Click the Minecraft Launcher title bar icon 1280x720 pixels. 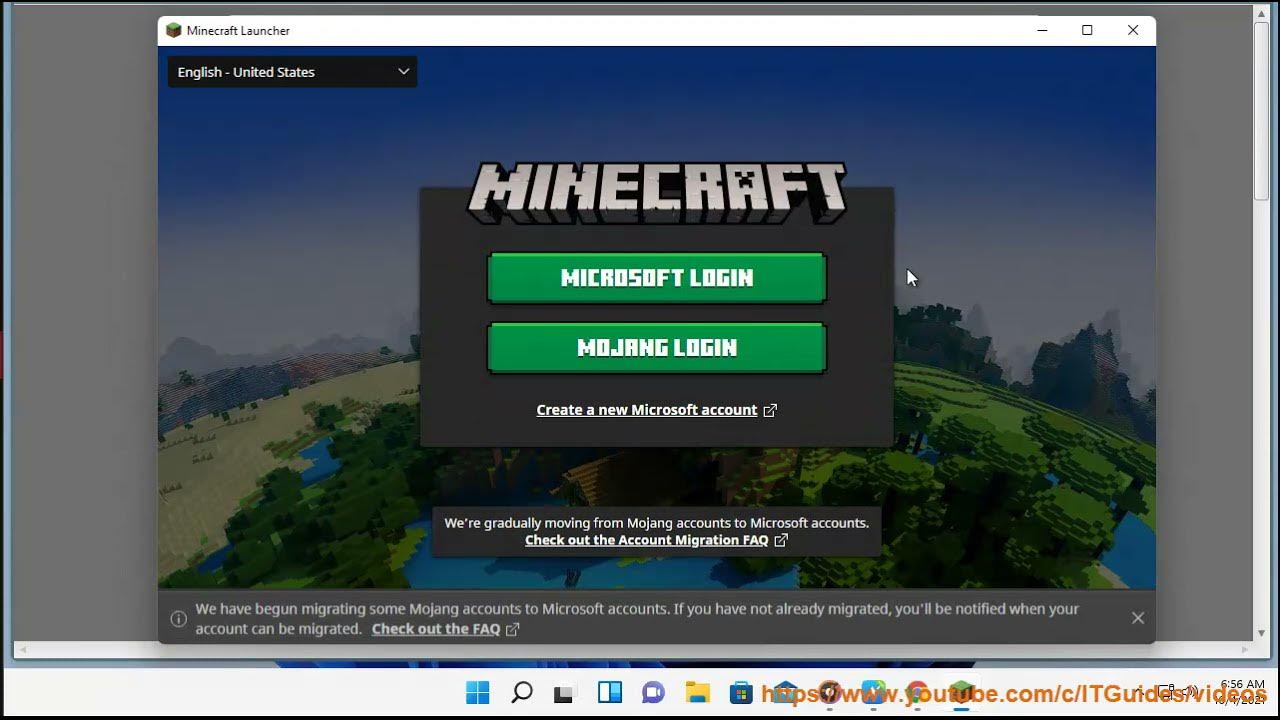pos(174,30)
